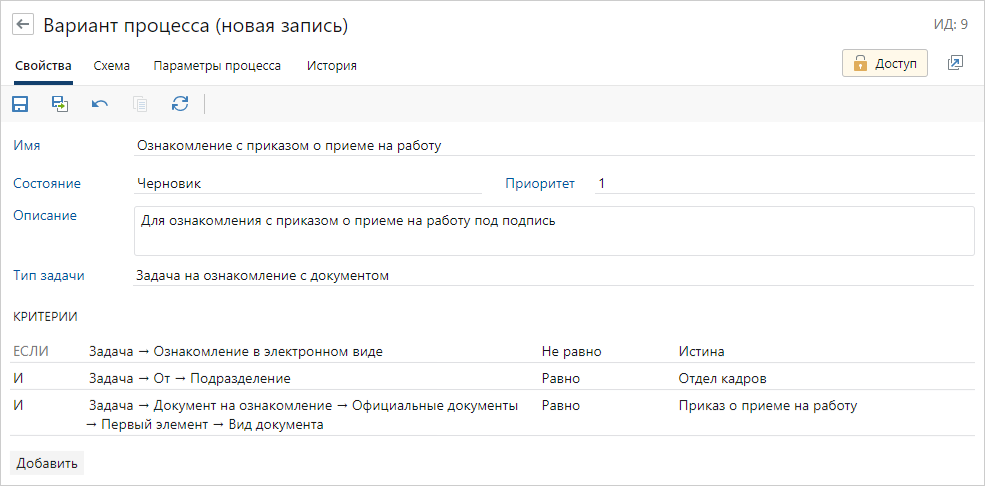Open the Тип задачи selection field
This screenshot has height=486, width=985.
point(553,275)
